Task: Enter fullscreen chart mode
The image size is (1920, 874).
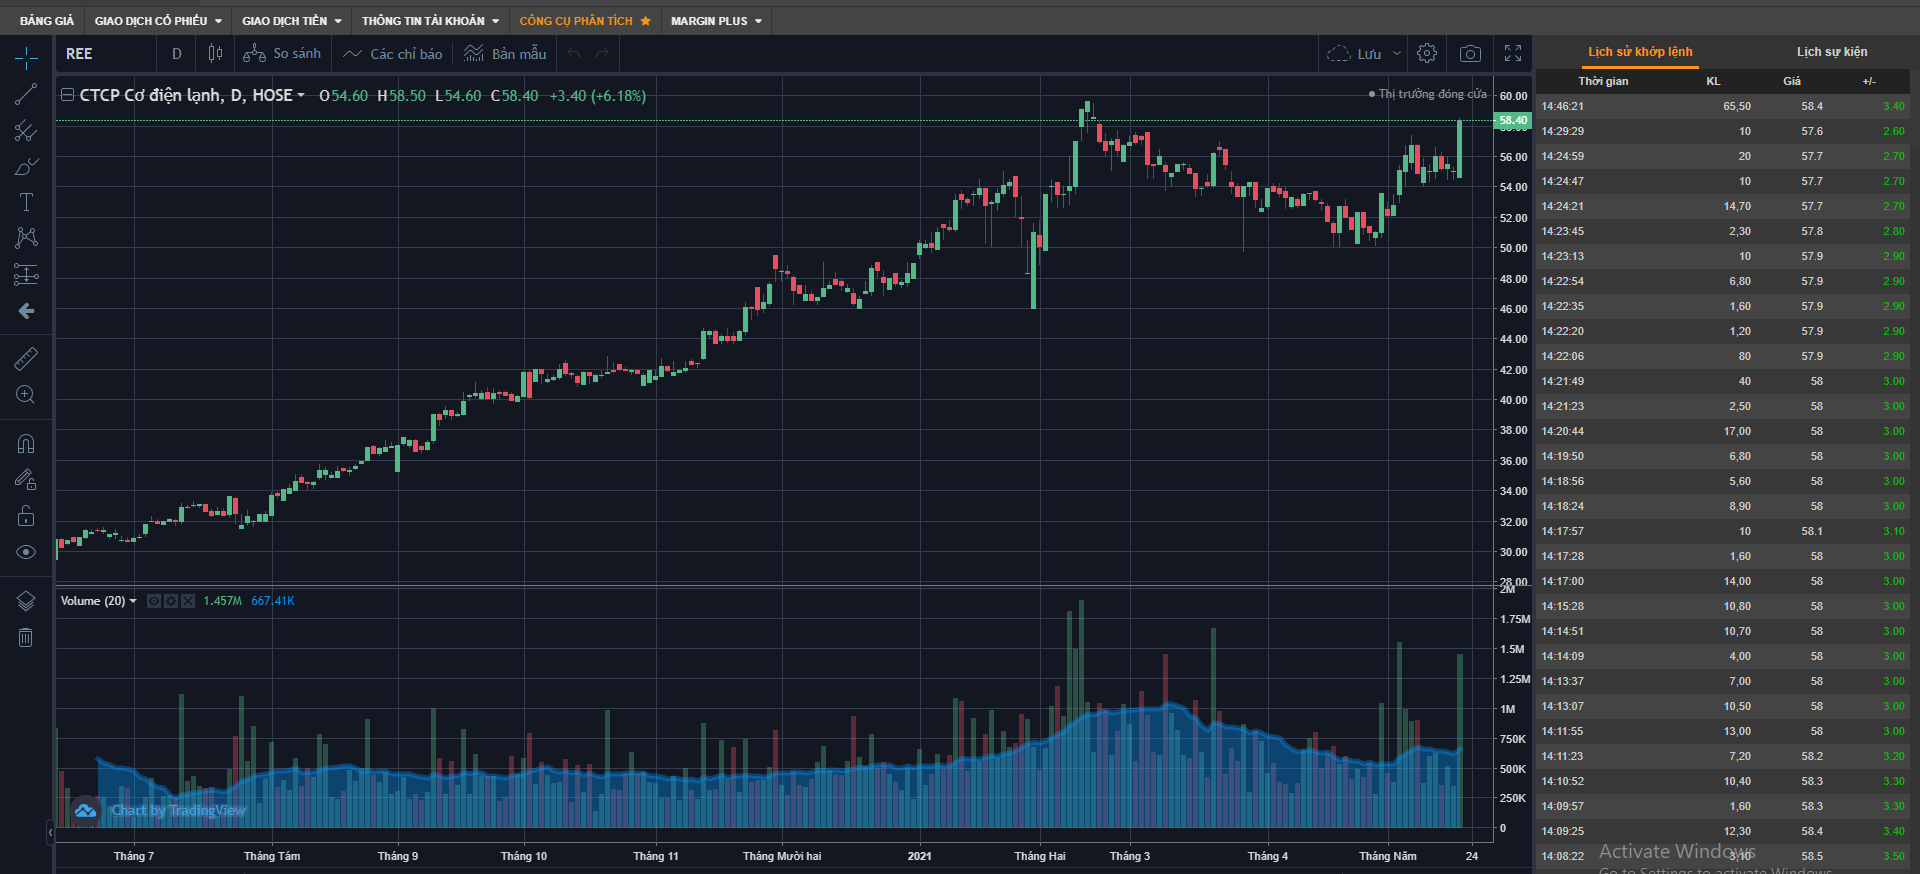Action: tap(1513, 54)
